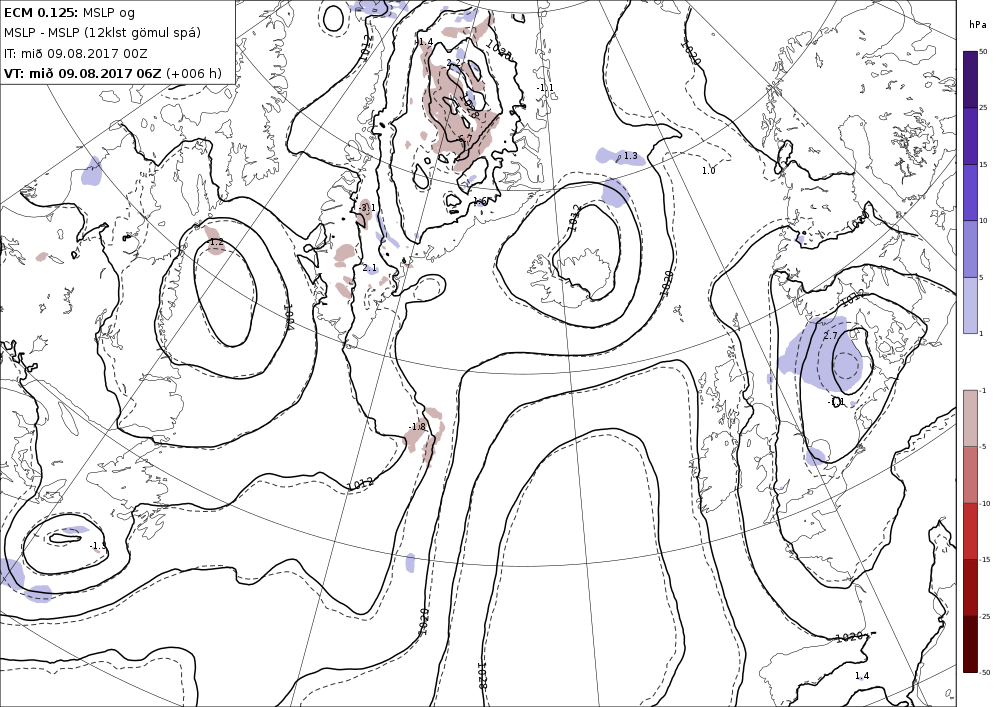Viewport: 1000px width, 707px height.
Task: Click the '-25' legend tick label
Action: [x=985, y=616]
